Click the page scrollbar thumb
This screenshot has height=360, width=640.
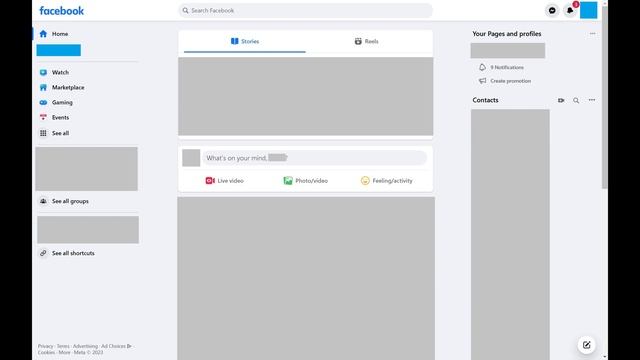click(x=604, y=97)
